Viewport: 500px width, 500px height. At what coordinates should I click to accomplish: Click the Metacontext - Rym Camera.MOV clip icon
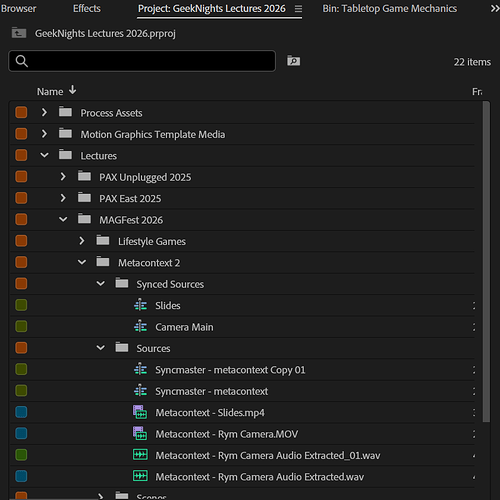point(140,433)
